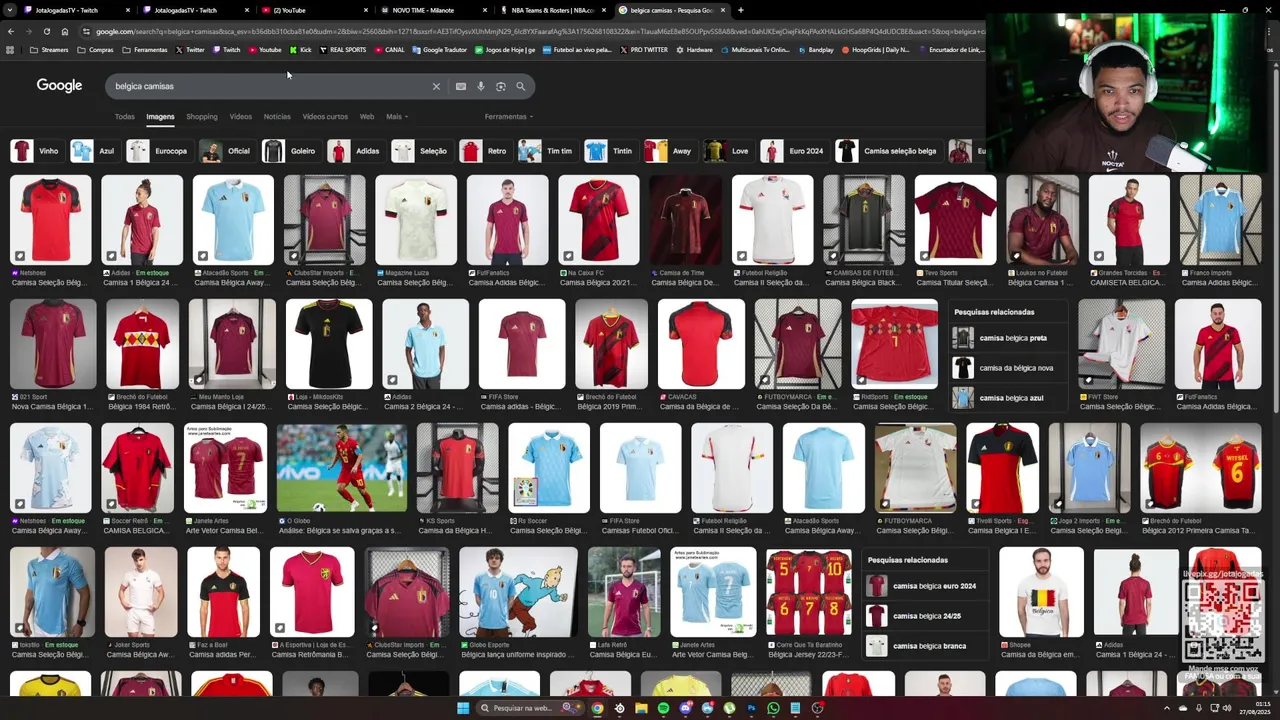
Task: Filter images by the Retro chip
Action: pyautogui.click(x=484, y=151)
